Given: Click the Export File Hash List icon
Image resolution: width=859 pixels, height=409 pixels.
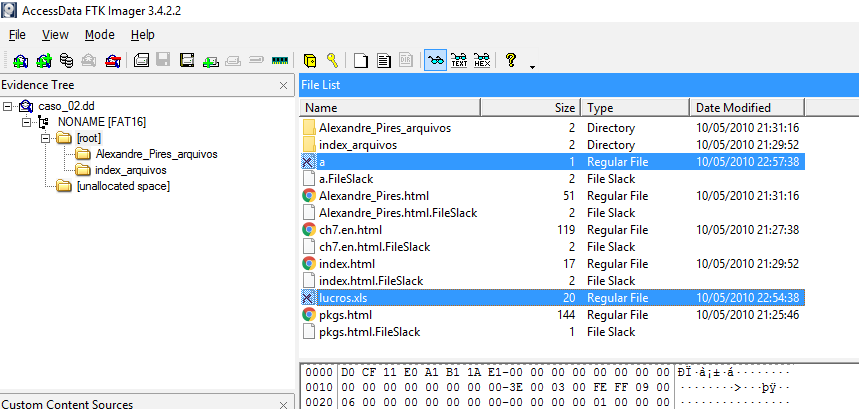Looking at the screenshot, I should [x=383, y=60].
